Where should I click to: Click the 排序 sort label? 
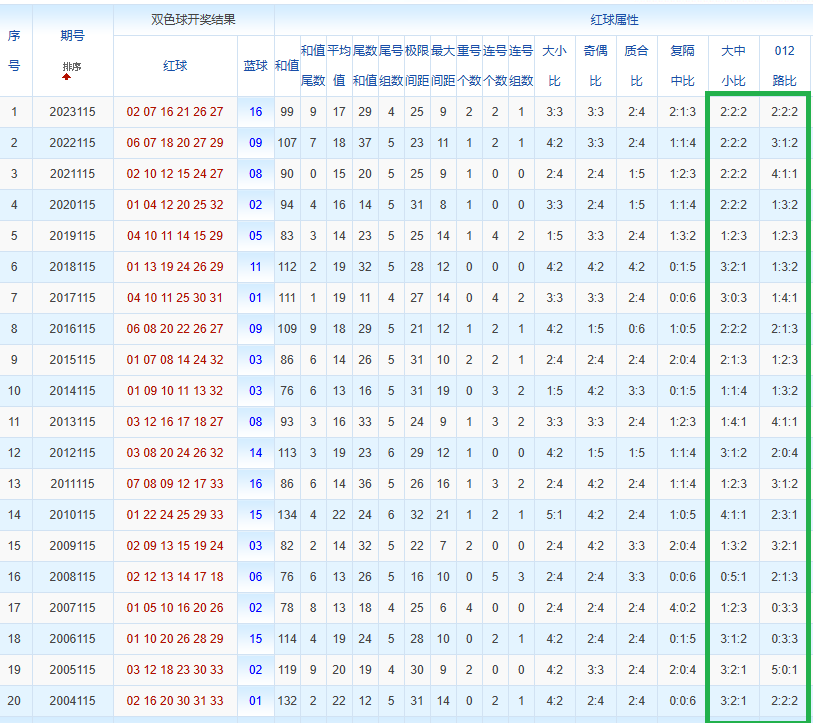coord(72,66)
